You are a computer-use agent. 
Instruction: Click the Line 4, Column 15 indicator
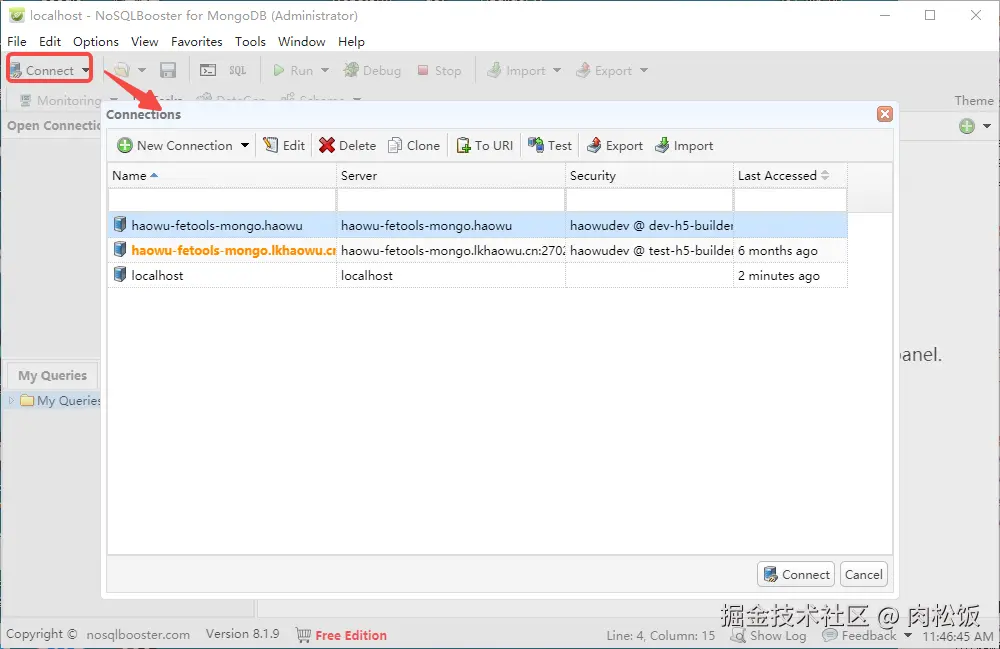click(661, 636)
